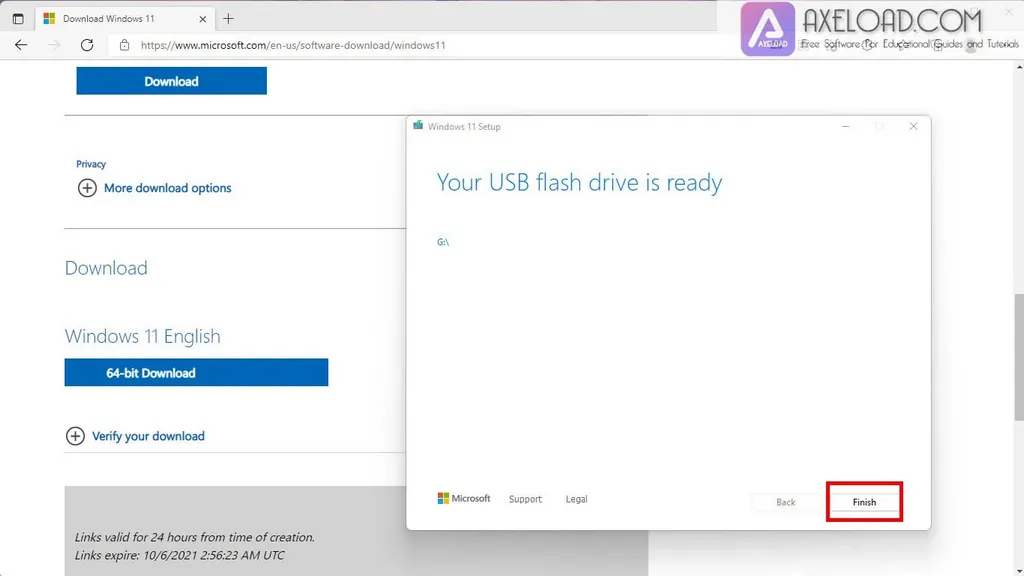Reload the page with the refresh icon

point(87,45)
